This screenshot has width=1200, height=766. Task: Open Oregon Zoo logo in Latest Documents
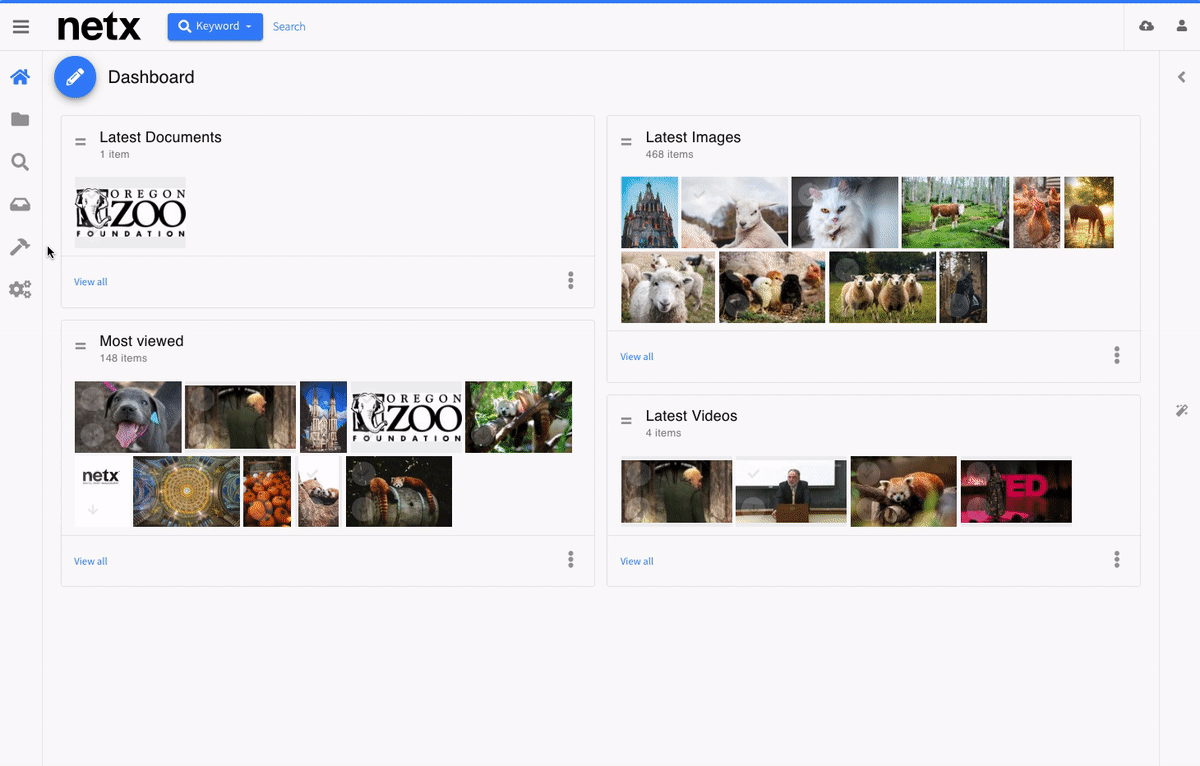coord(130,212)
